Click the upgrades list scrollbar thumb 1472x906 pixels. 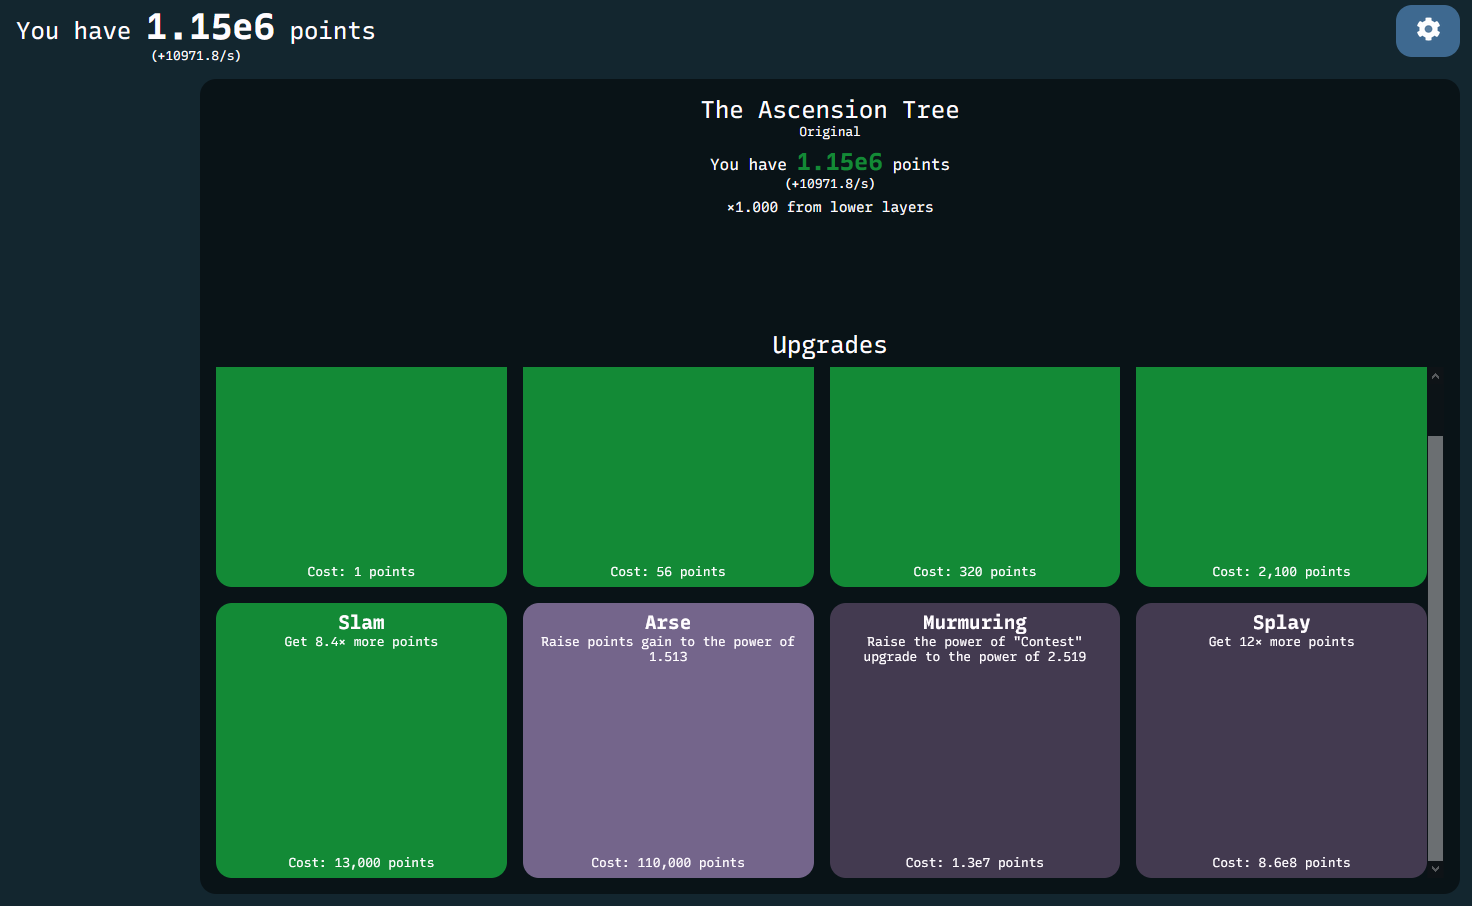pos(1436,650)
